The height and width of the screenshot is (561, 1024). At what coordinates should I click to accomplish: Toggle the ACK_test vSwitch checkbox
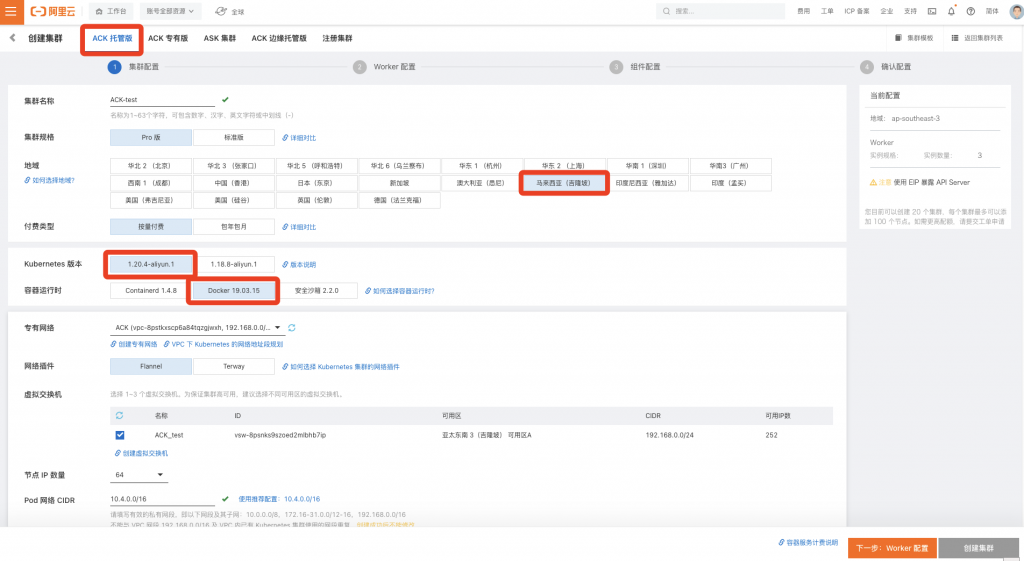pos(120,435)
